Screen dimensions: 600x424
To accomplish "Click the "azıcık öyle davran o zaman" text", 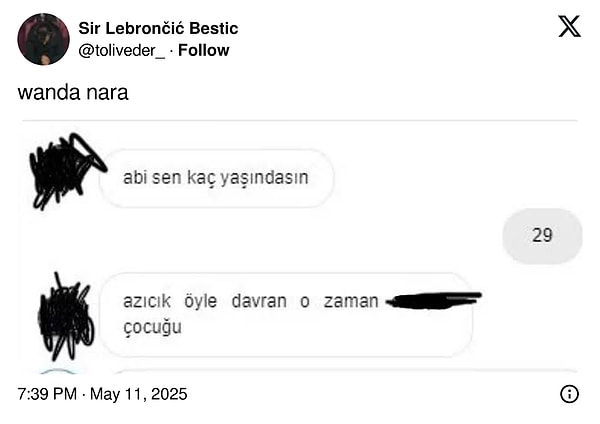I will [250, 301].
